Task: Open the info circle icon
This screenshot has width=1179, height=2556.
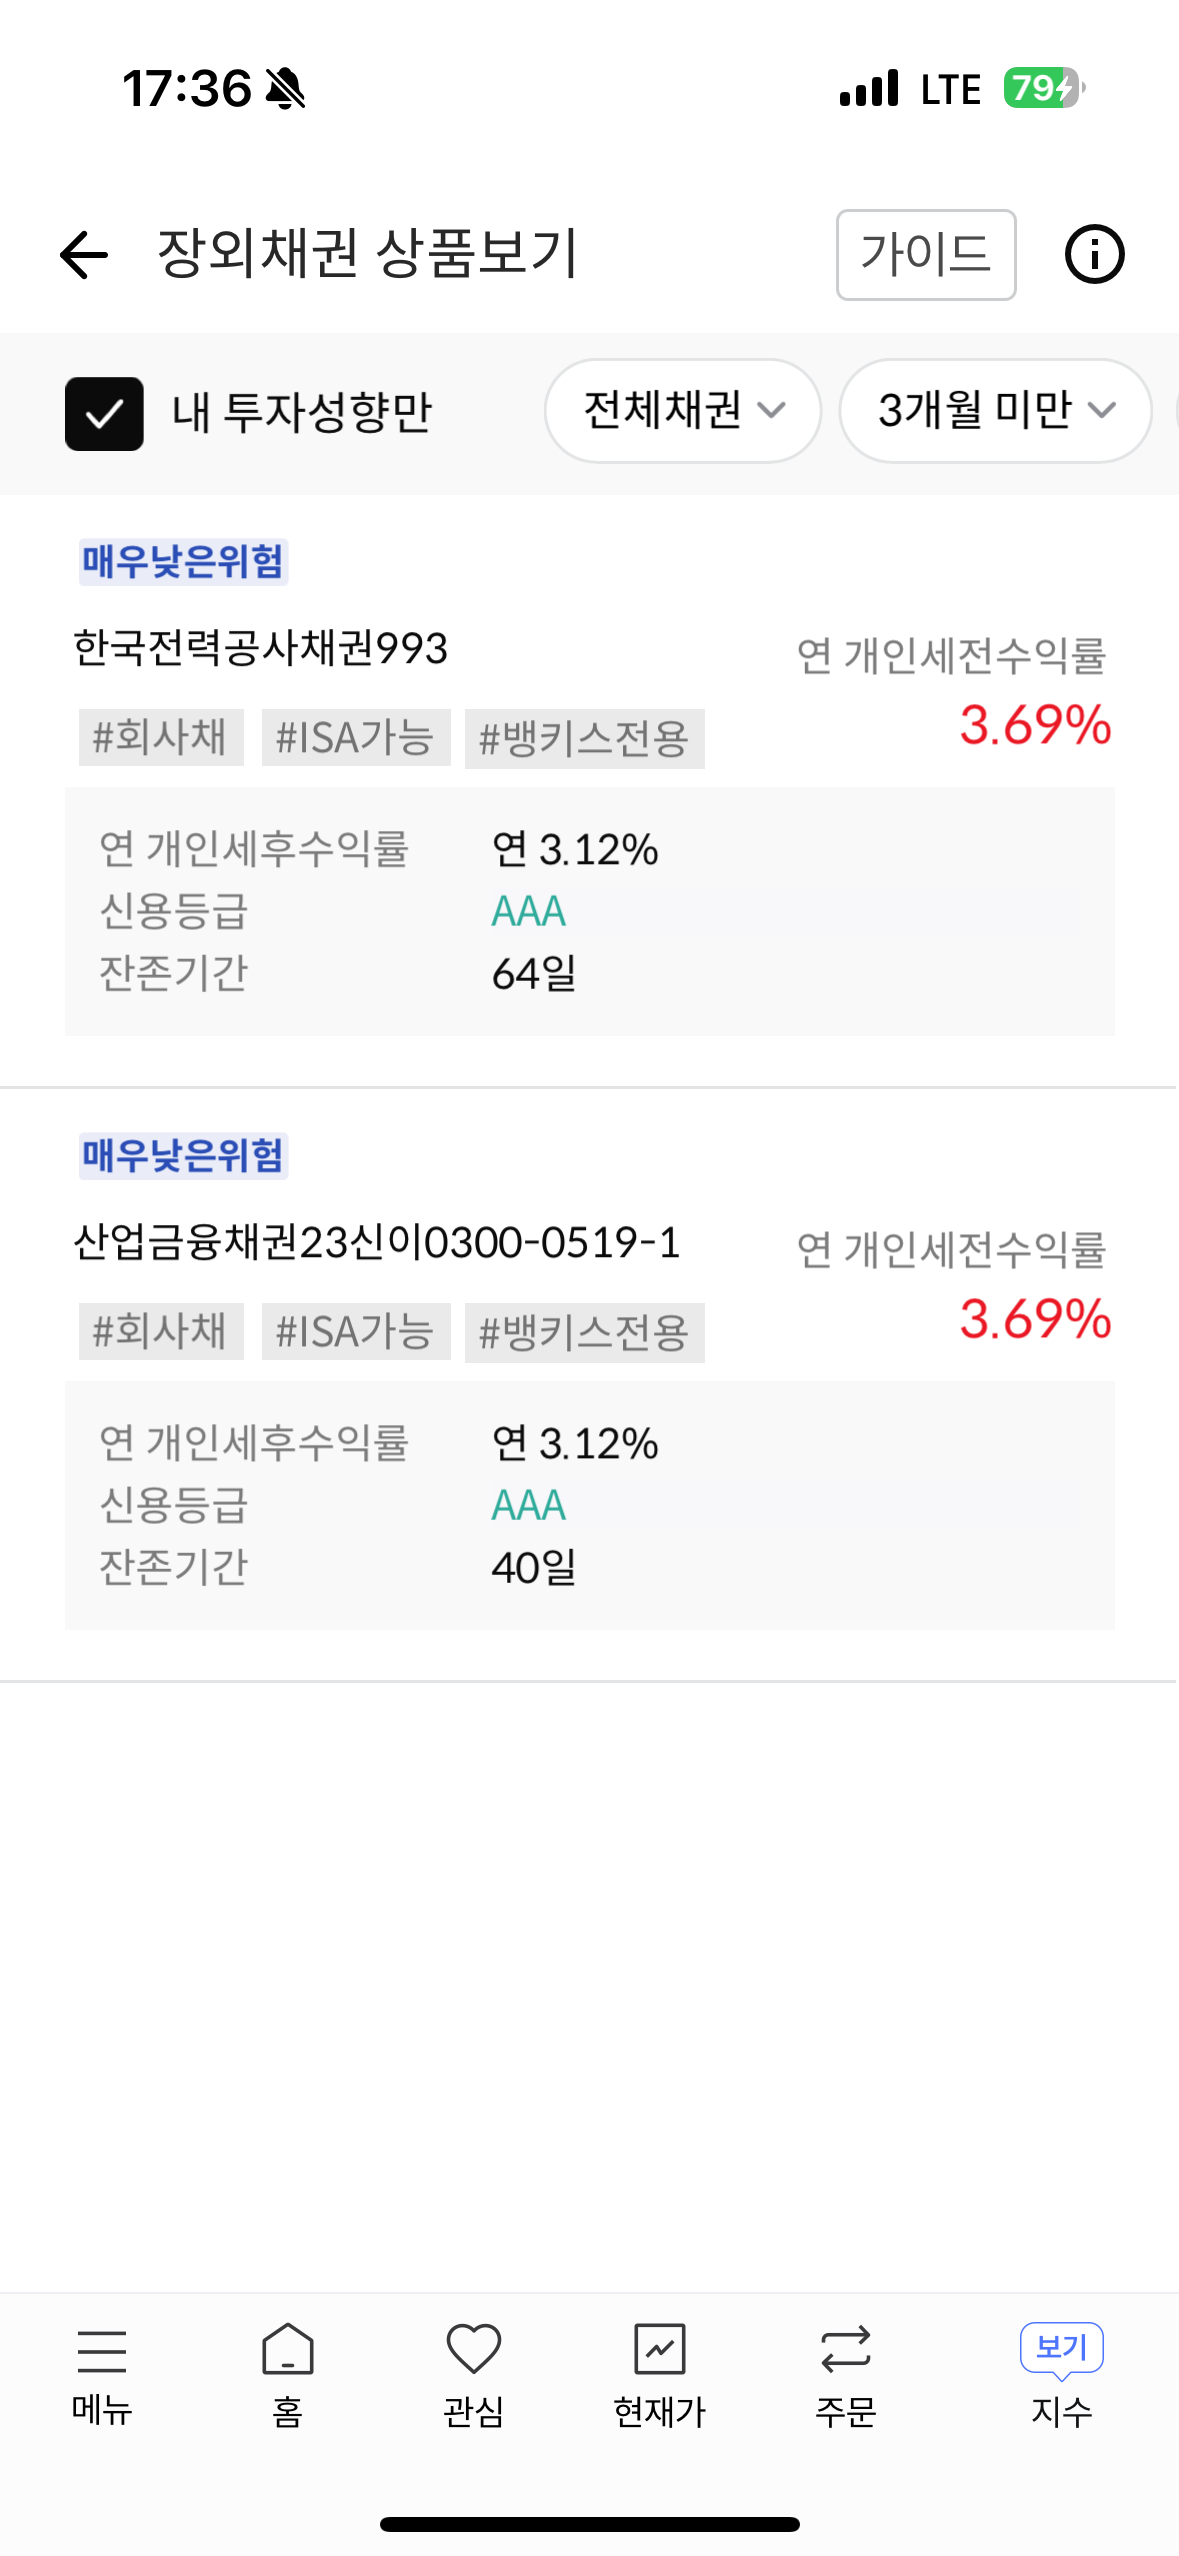Action: tap(1094, 254)
